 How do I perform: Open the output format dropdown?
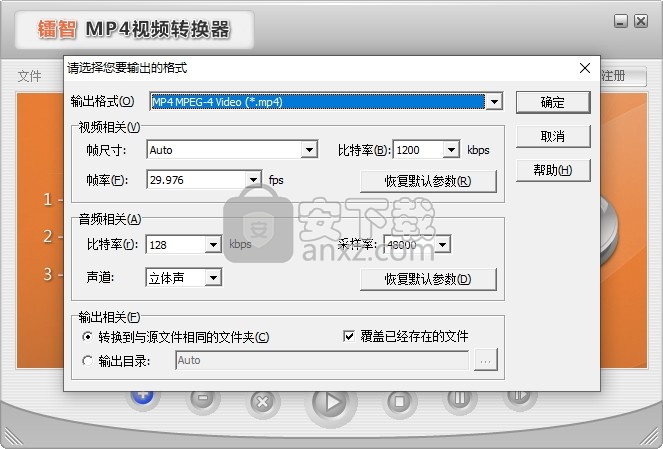point(493,102)
